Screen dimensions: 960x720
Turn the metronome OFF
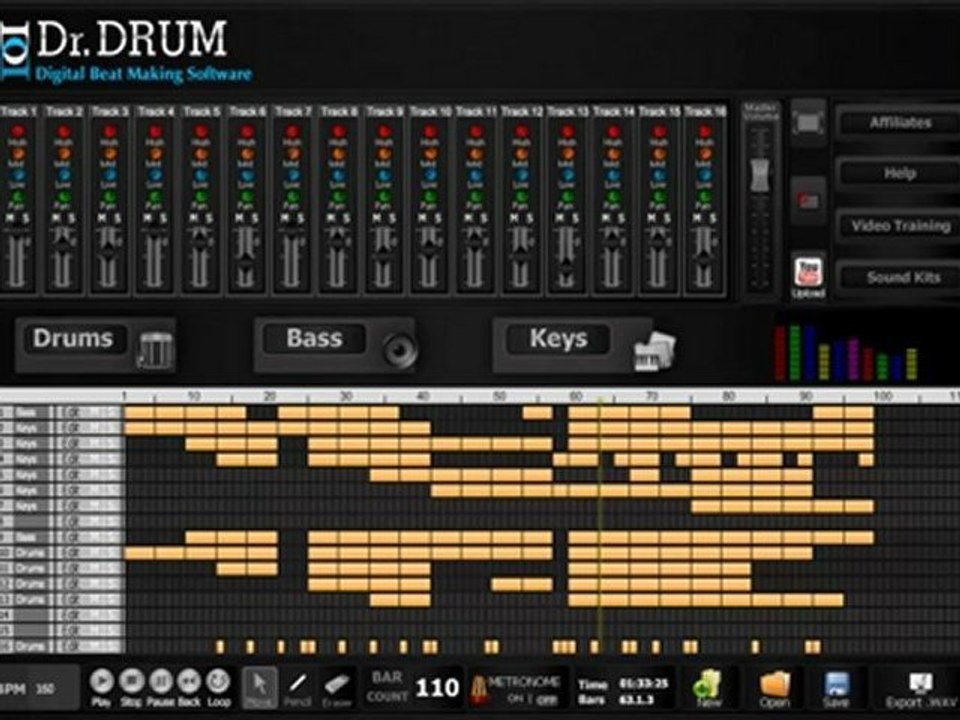point(547,699)
